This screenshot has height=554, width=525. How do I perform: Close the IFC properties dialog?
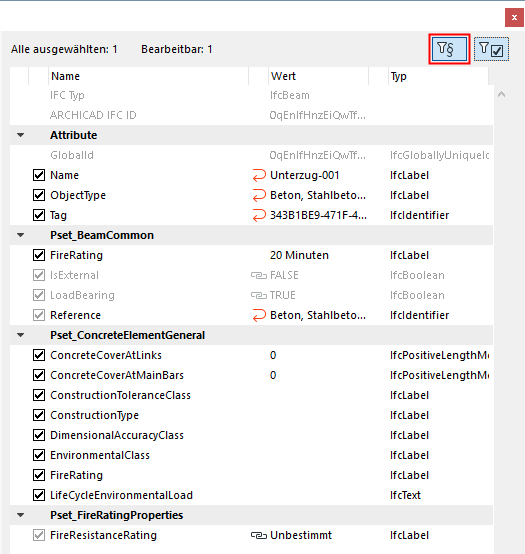pos(514,17)
